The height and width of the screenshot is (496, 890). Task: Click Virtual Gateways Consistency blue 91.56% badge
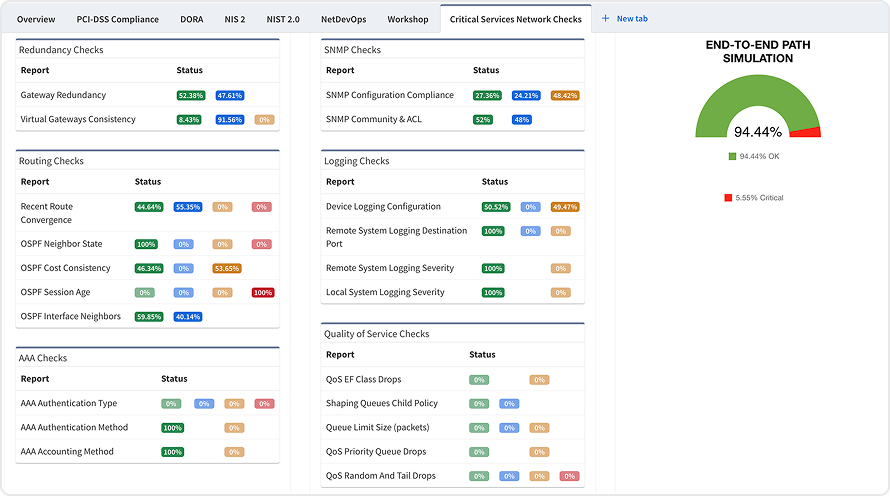[230, 120]
